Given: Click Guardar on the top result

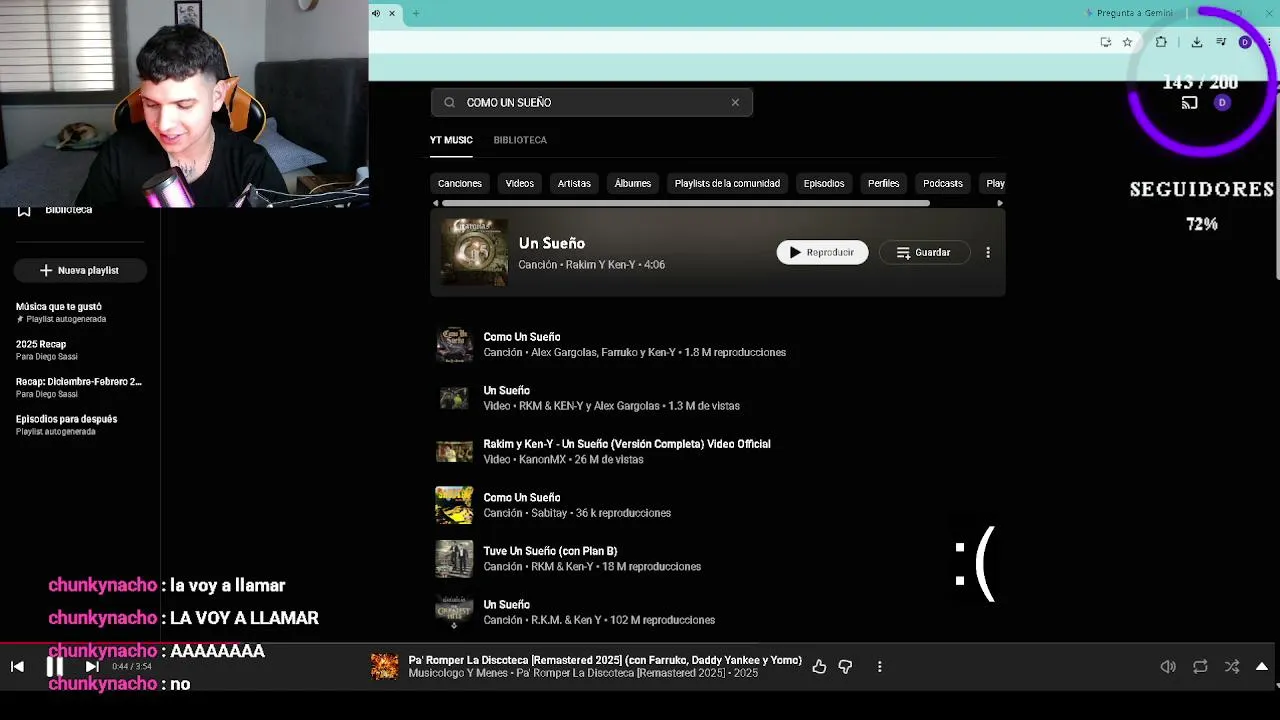Looking at the screenshot, I should click(x=924, y=253).
